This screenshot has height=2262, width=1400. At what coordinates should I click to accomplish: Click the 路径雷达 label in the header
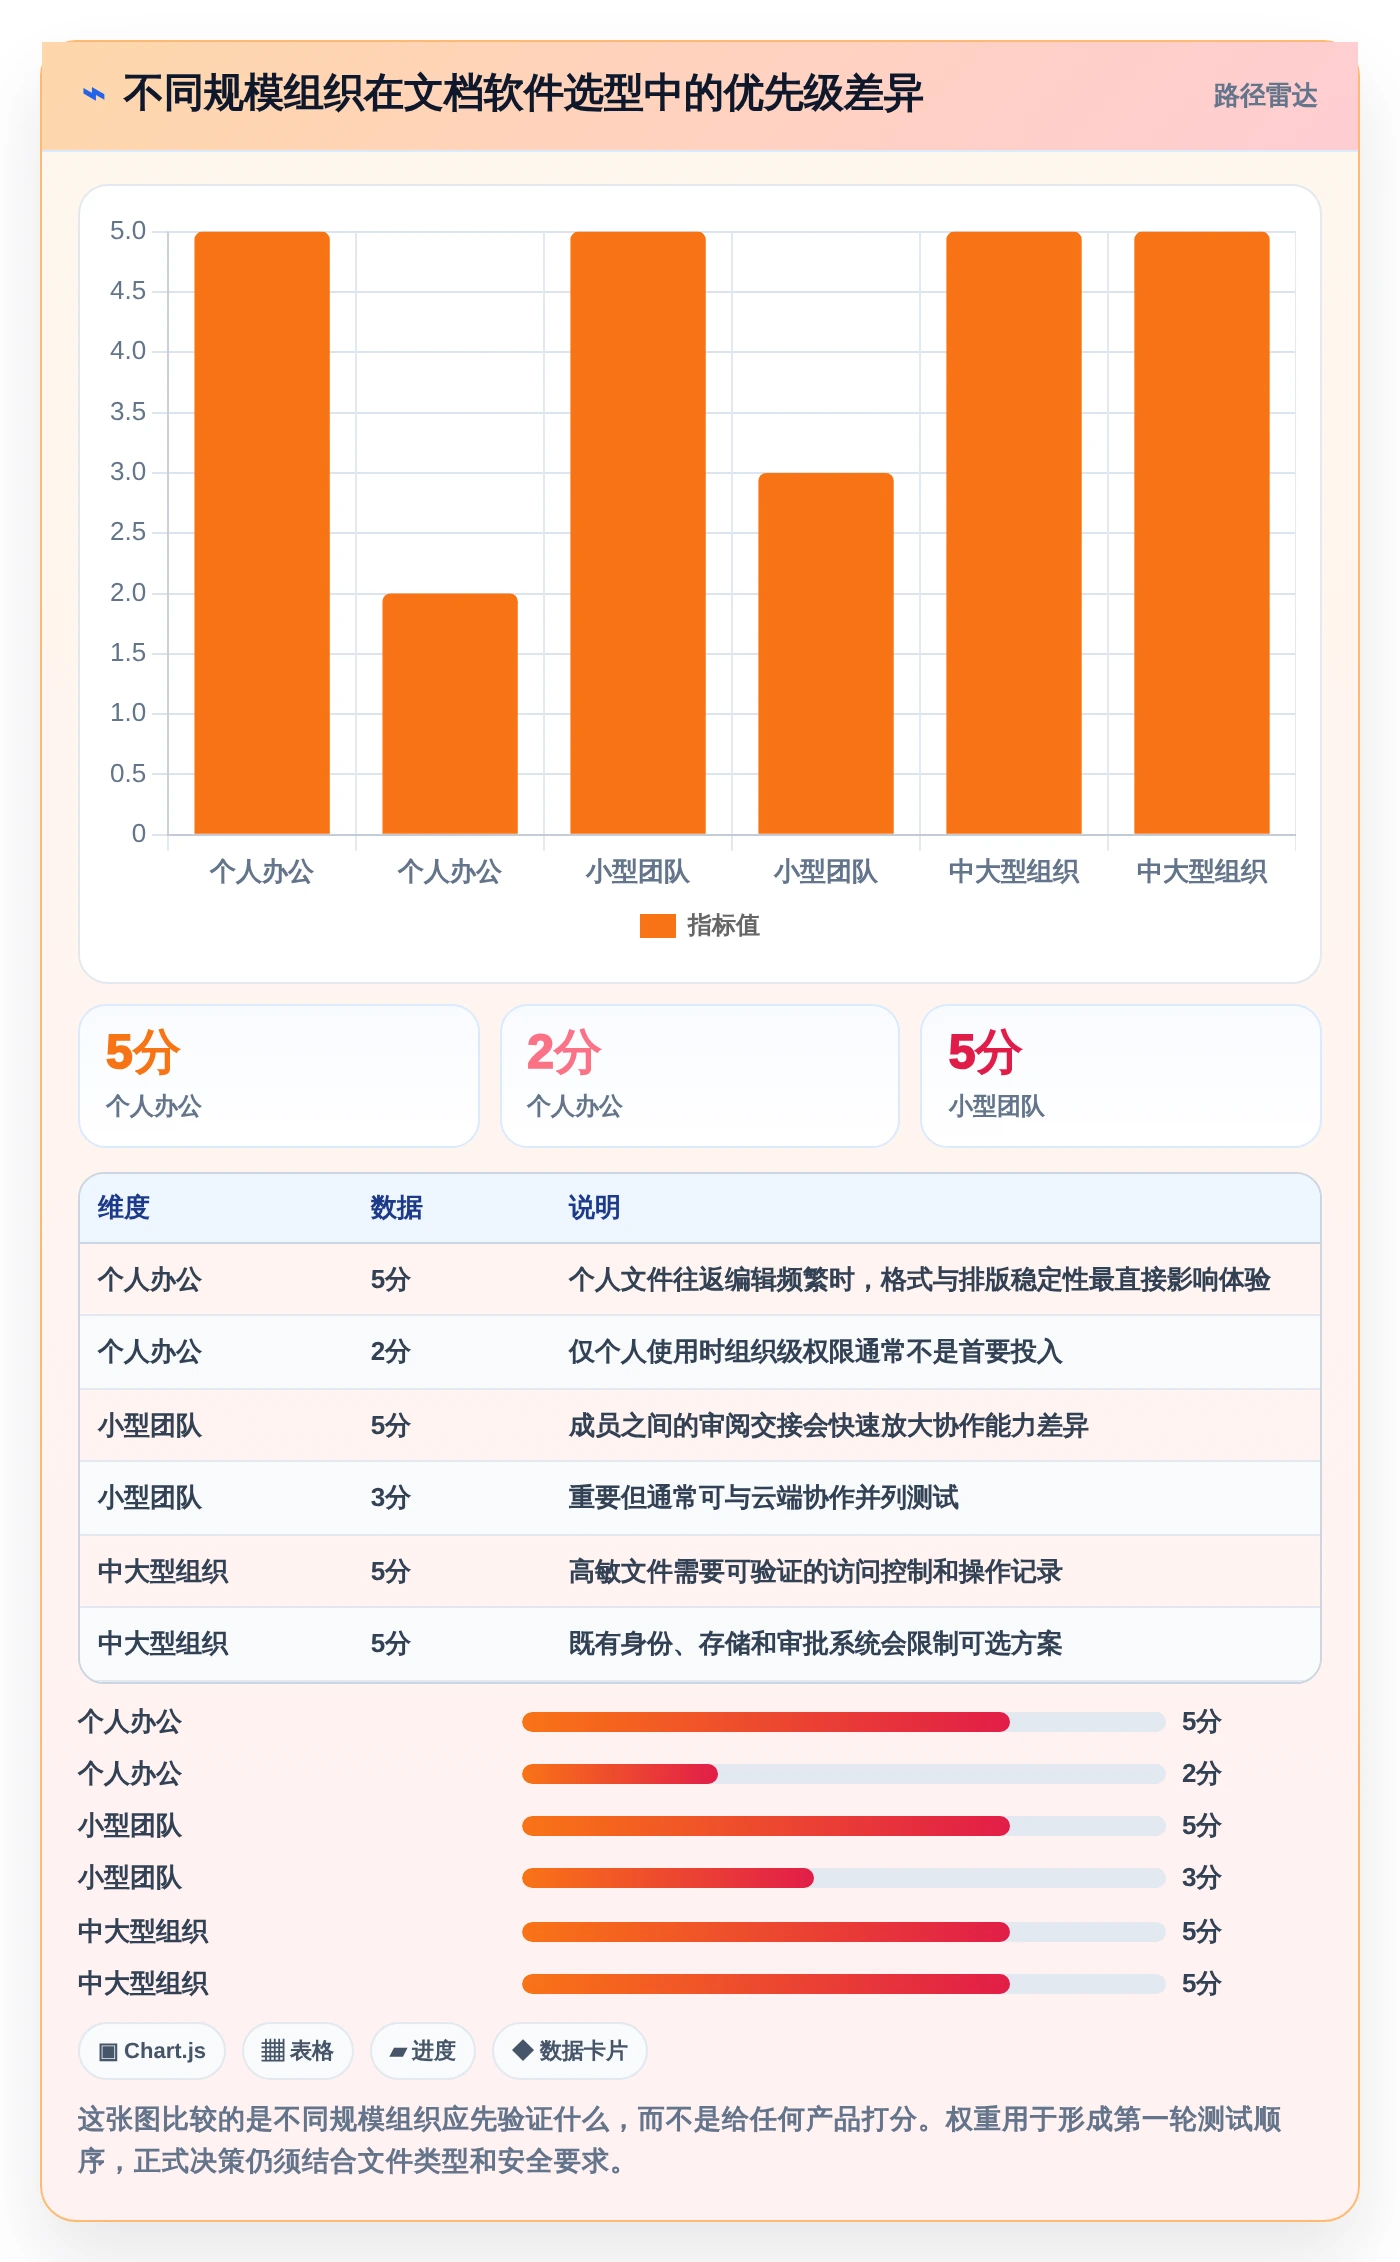pyautogui.click(x=1265, y=96)
